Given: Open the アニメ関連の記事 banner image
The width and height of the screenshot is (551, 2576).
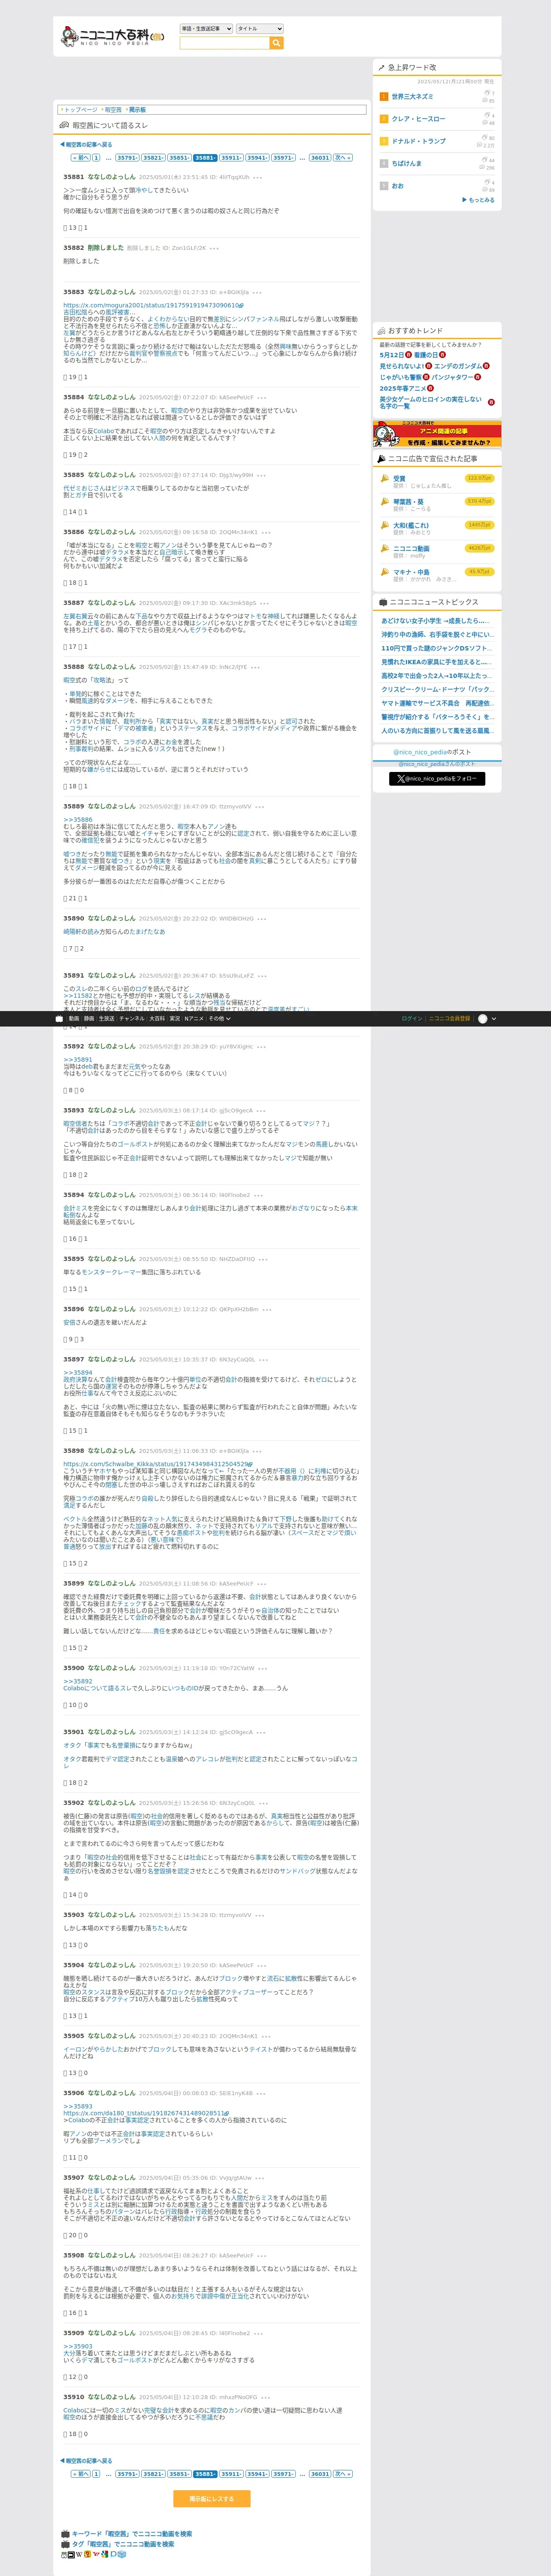Looking at the screenshot, I should (x=437, y=435).
